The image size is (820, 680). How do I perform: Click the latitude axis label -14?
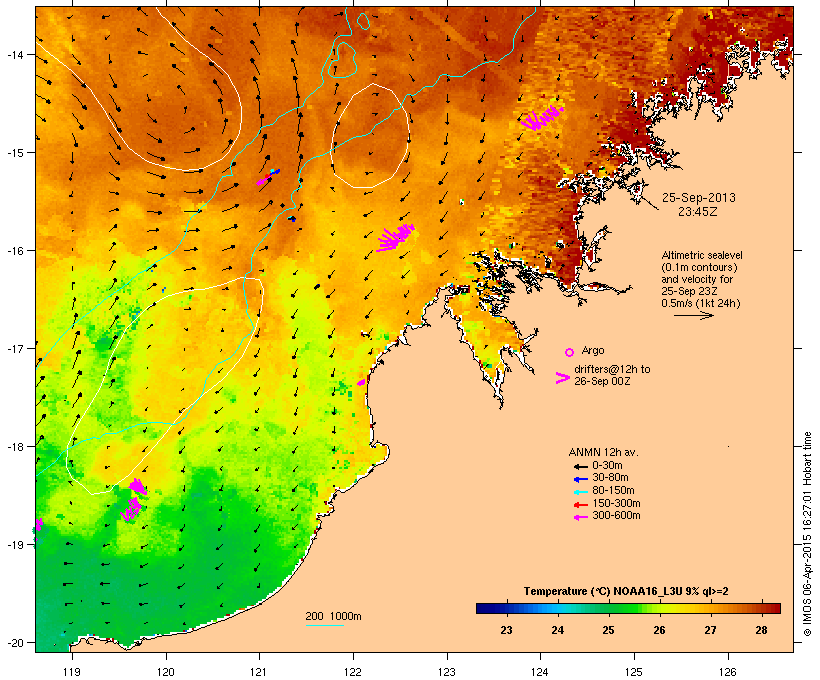pos(14,55)
